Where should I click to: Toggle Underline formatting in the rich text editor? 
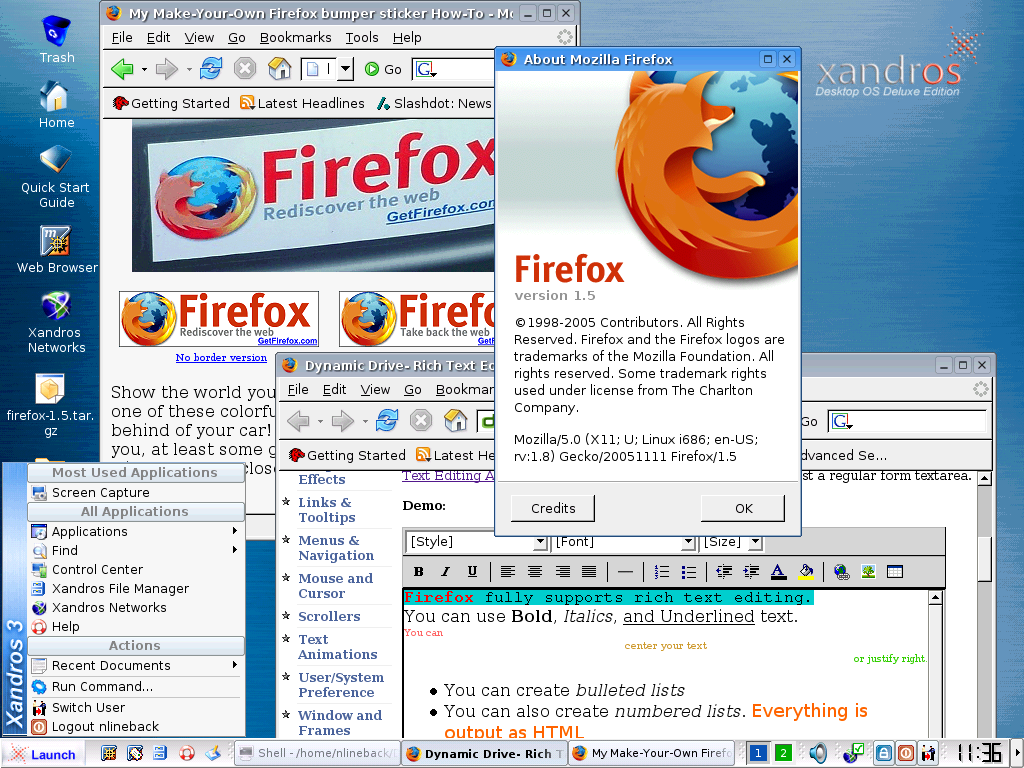coord(472,572)
